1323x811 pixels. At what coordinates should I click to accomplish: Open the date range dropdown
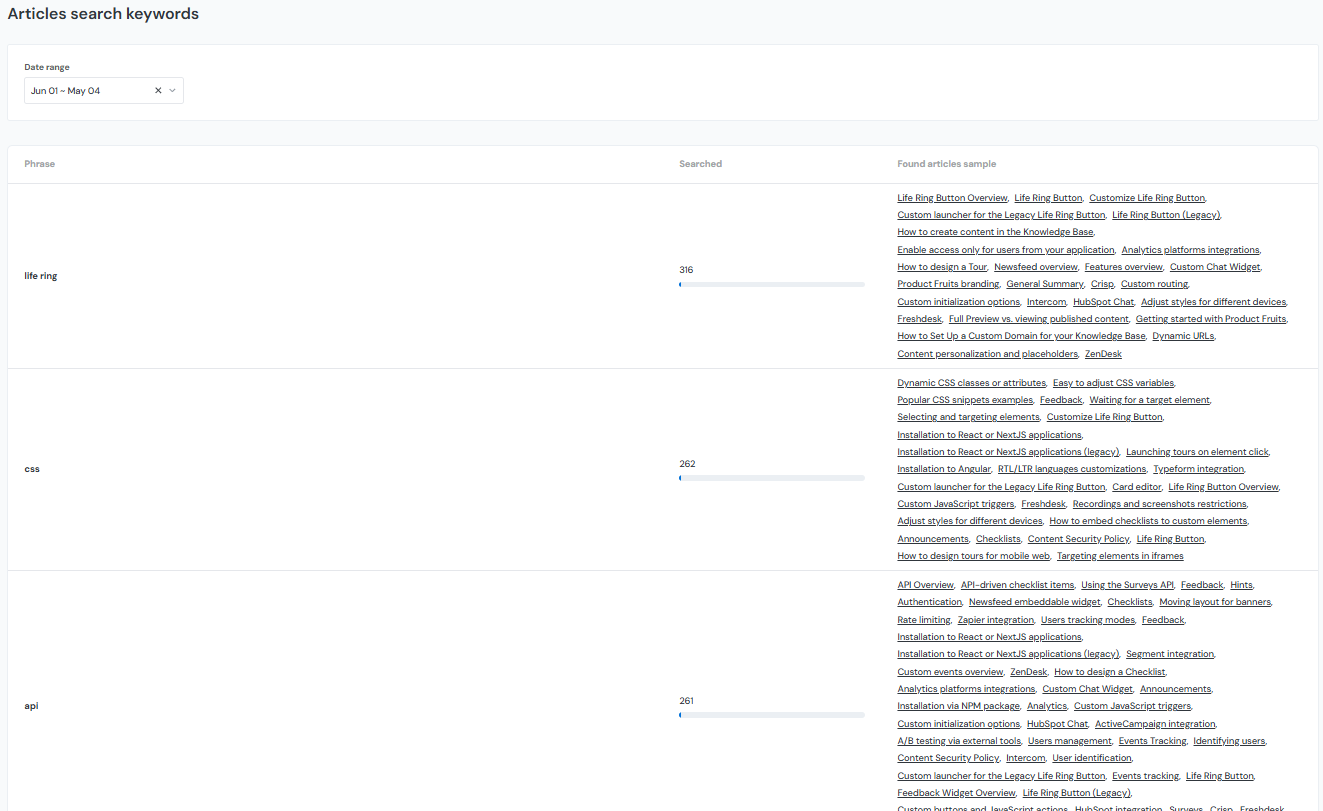(174, 90)
